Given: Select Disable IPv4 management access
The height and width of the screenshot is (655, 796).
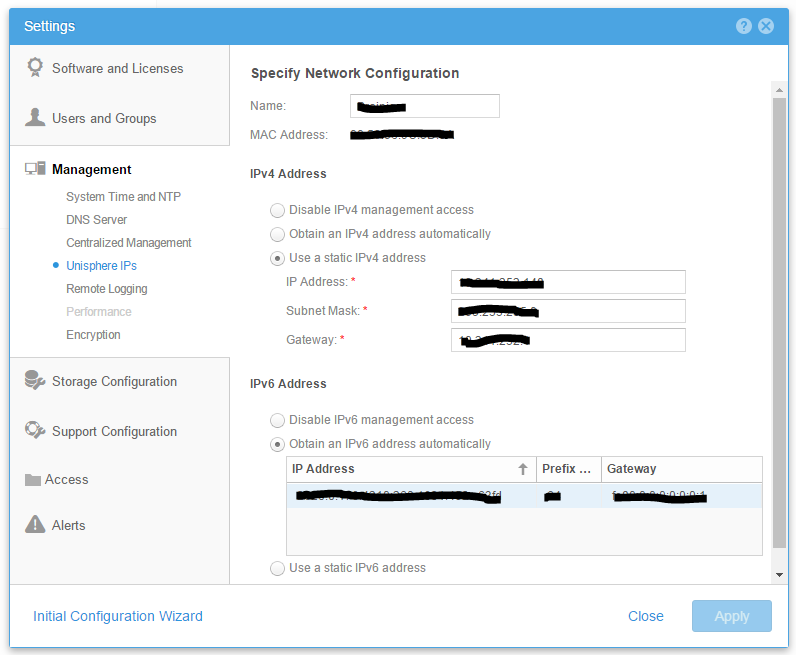Looking at the screenshot, I should tap(277, 210).
